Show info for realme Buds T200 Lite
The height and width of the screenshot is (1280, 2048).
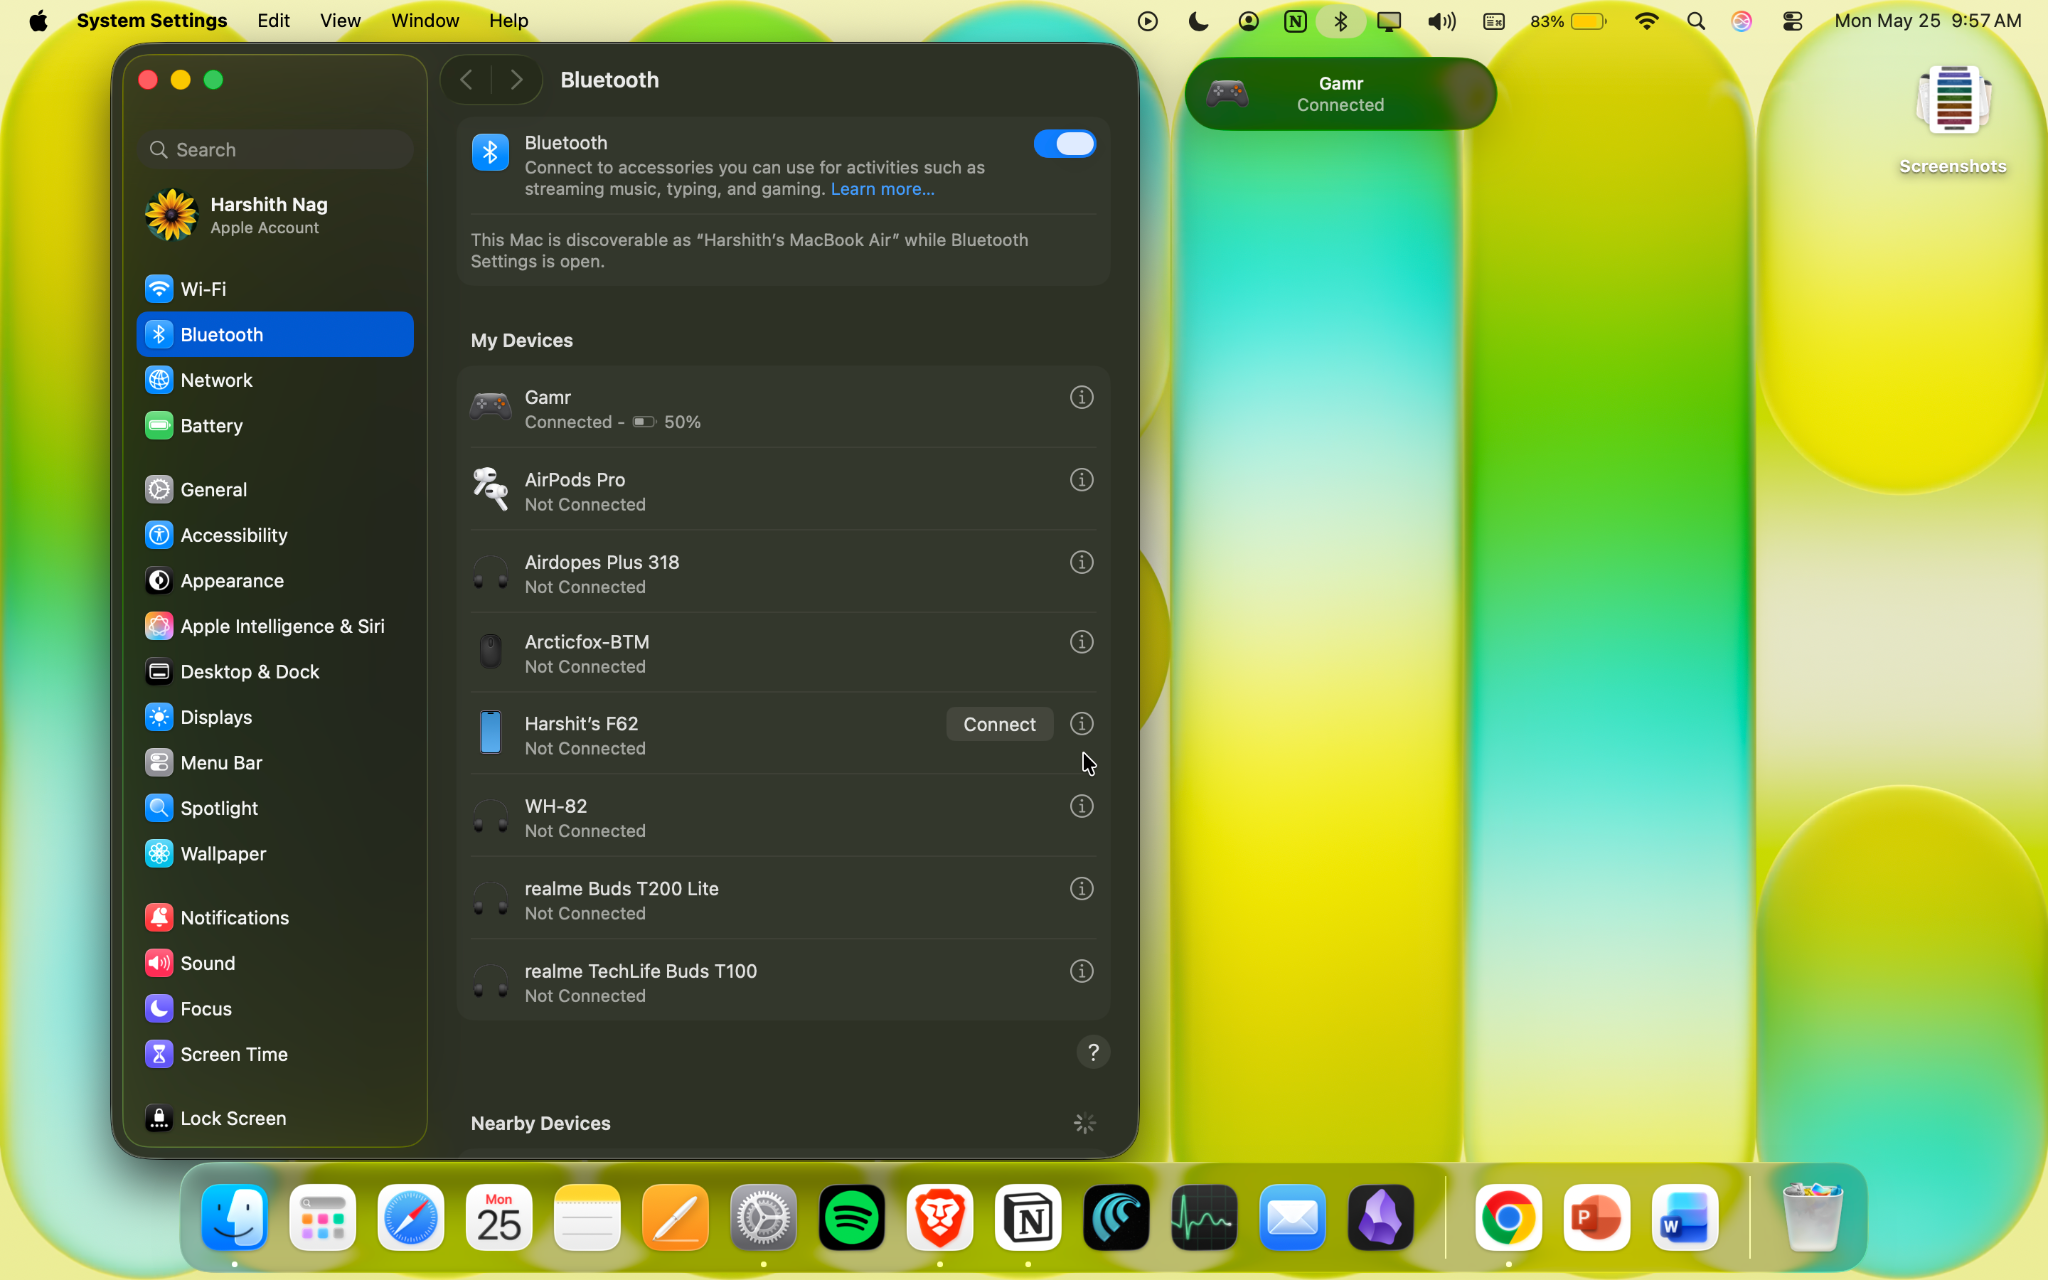1081,889
